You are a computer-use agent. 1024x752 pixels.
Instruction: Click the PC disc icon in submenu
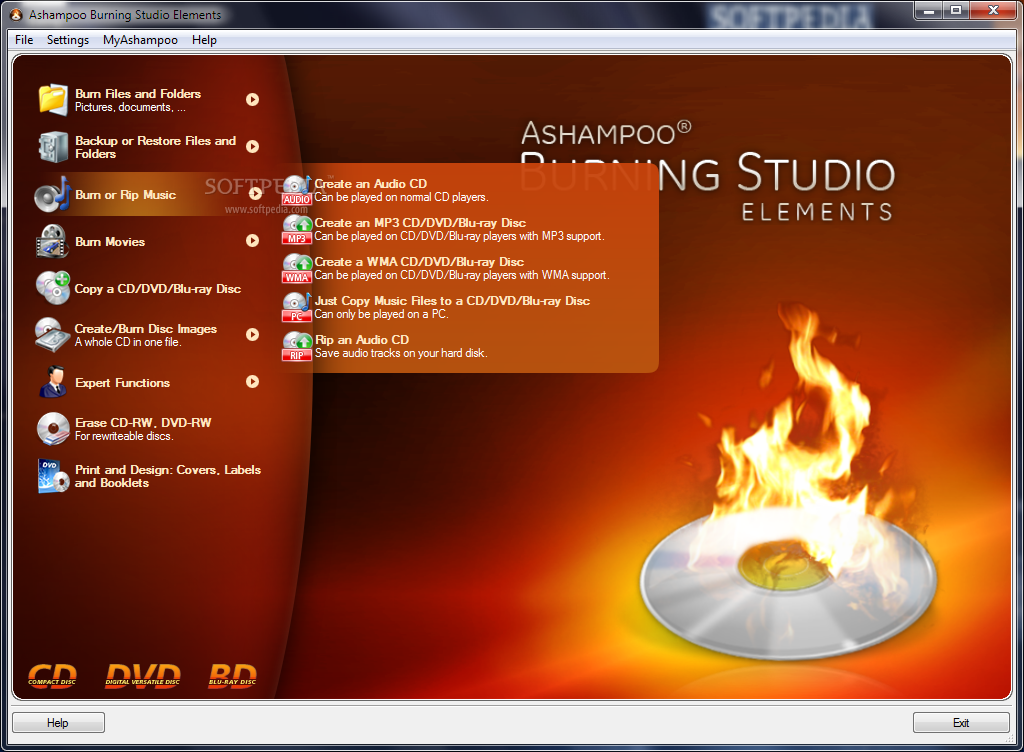pos(296,307)
